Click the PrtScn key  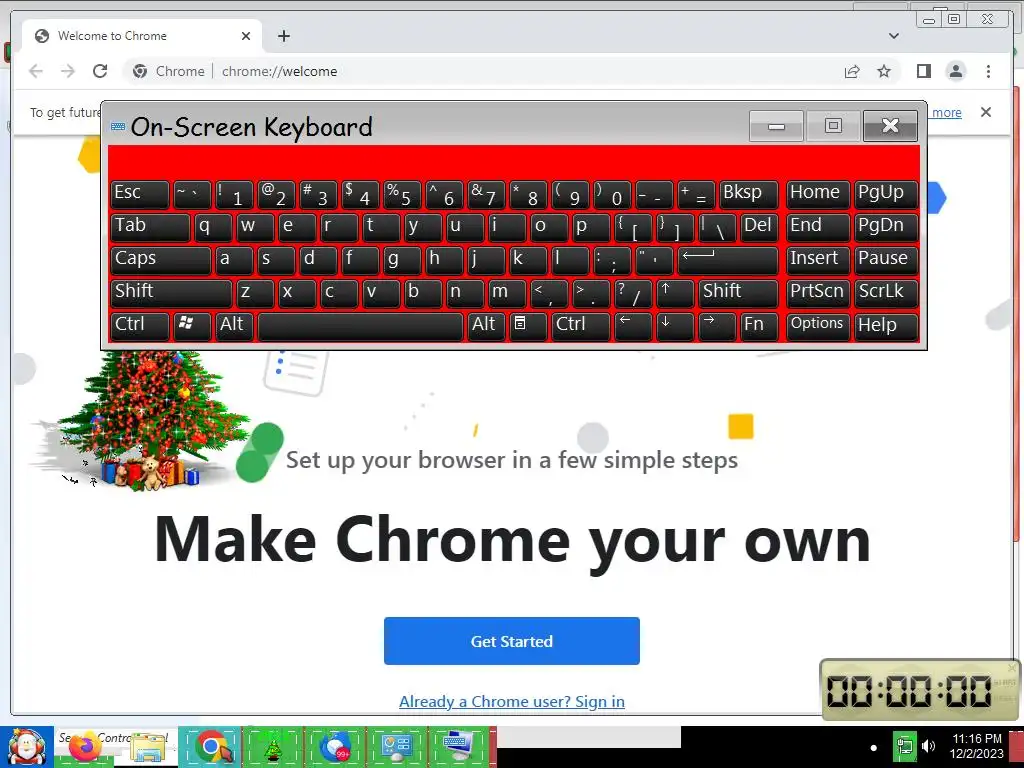[818, 293]
